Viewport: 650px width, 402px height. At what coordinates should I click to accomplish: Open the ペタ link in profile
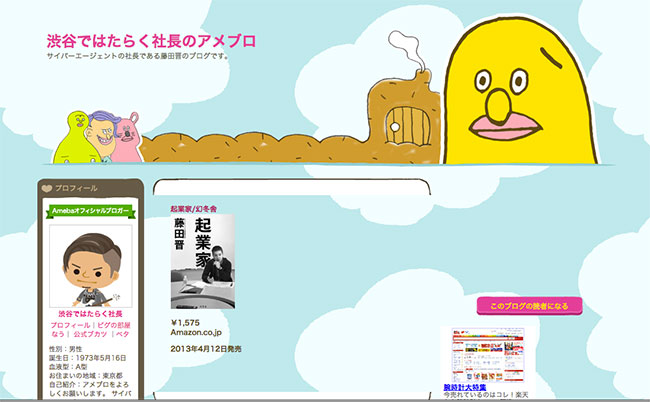coord(122,334)
